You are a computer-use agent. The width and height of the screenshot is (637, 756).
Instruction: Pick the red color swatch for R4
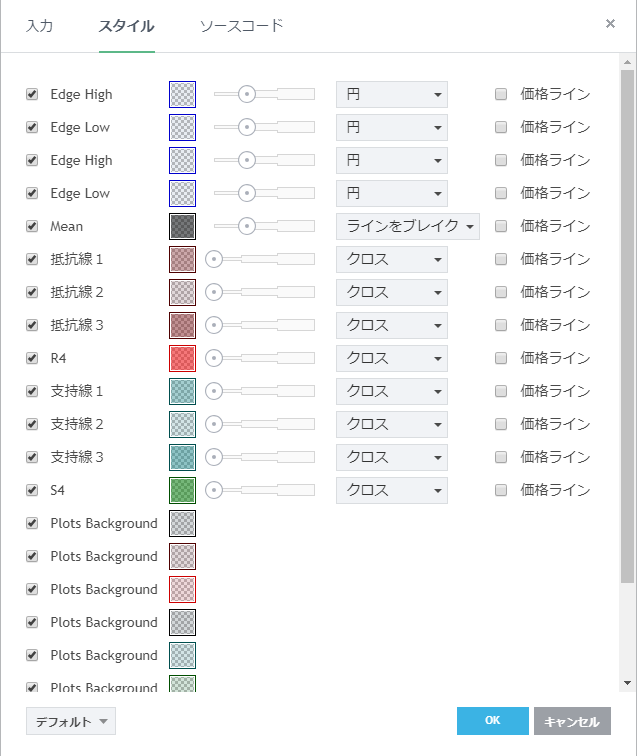pos(182,358)
